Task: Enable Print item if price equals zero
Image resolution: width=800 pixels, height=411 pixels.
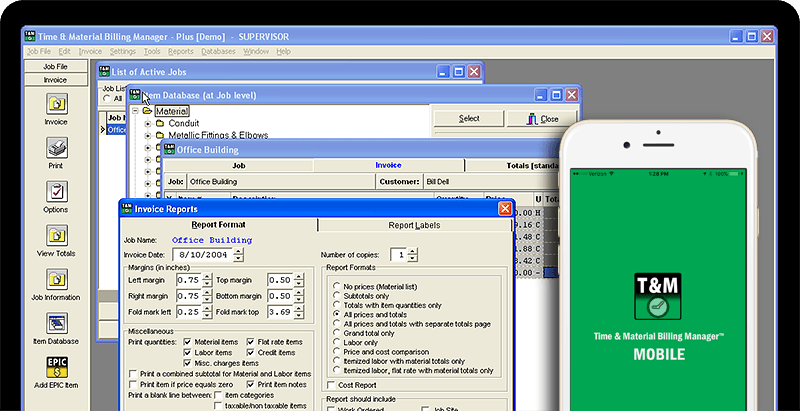Action: [x=133, y=385]
